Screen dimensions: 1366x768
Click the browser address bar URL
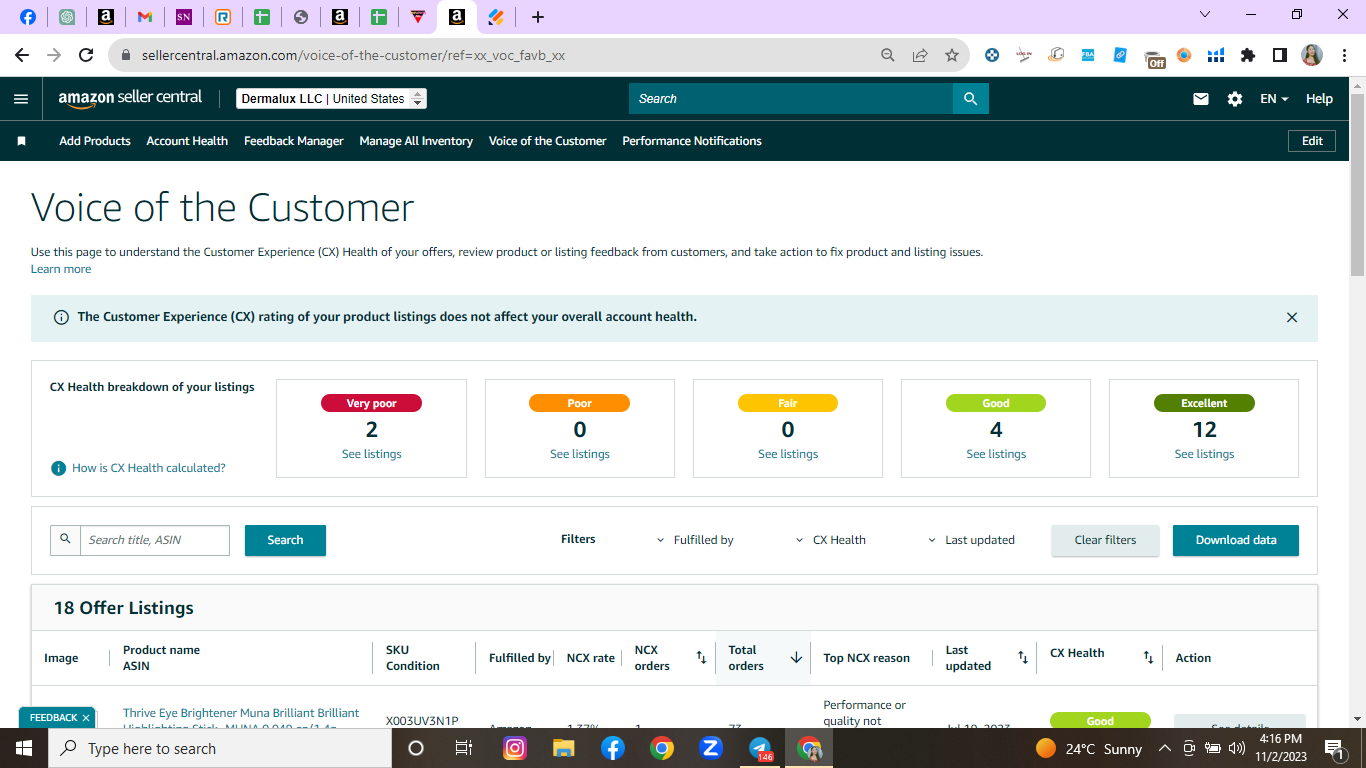click(x=353, y=55)
